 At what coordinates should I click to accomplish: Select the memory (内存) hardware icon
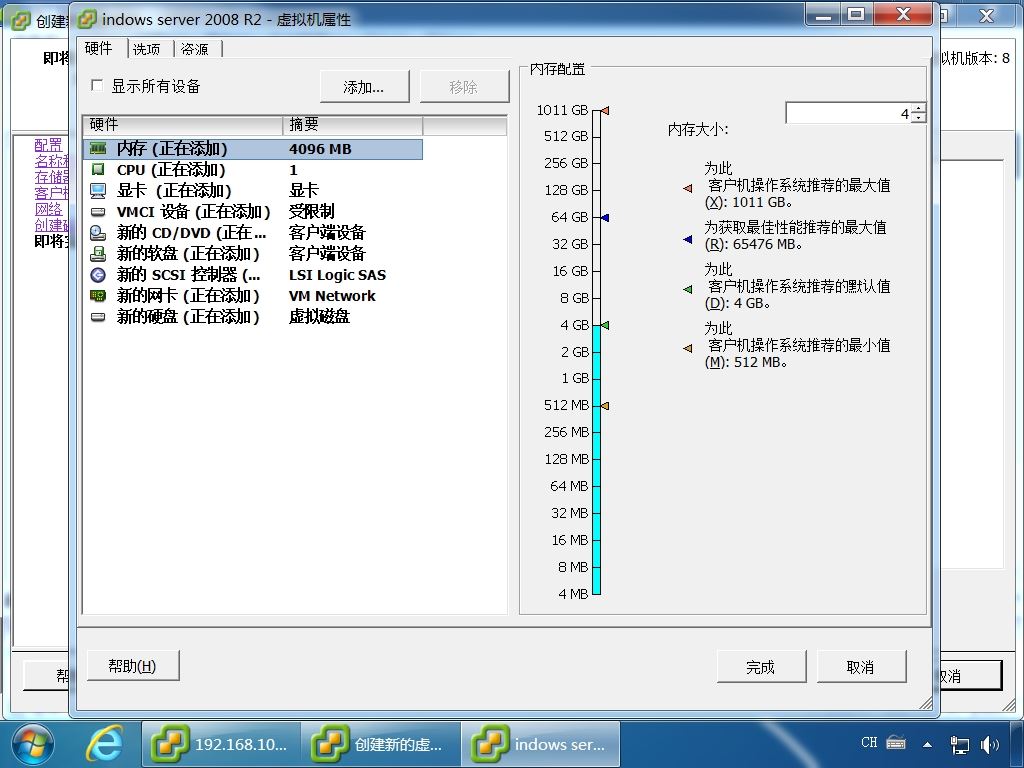[98, 149]
